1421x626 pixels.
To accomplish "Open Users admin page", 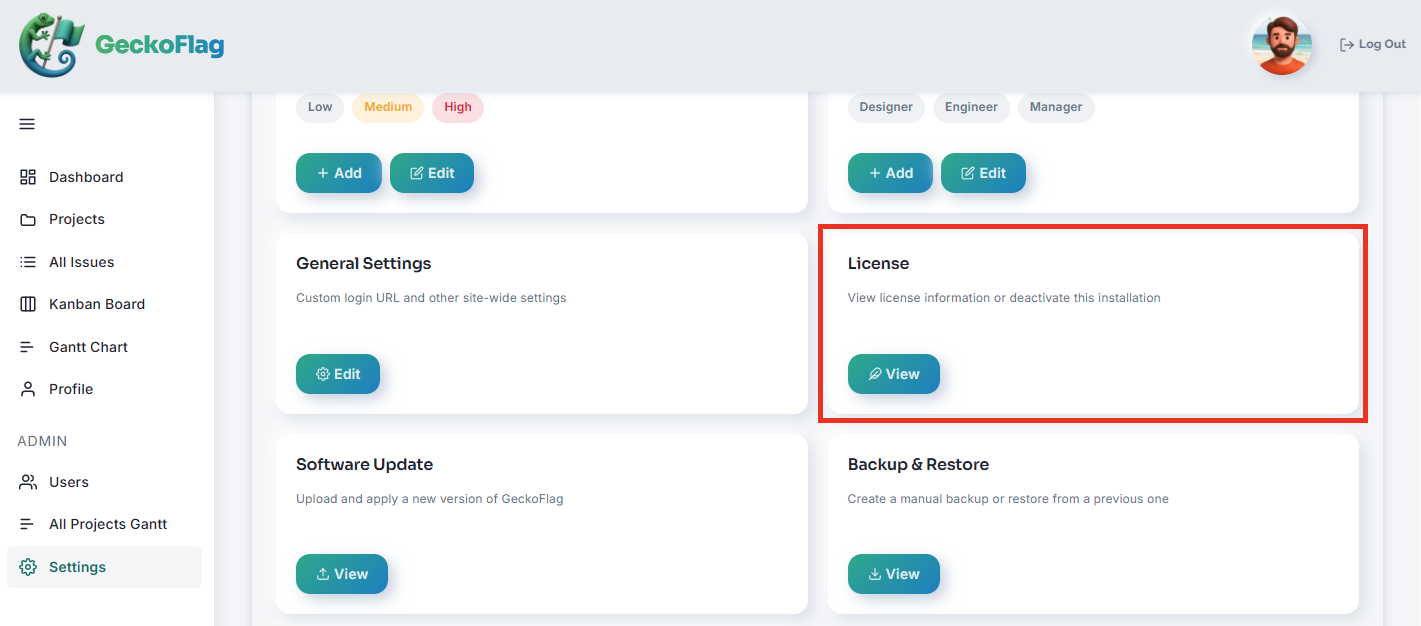I will click(x=104, y=482).
